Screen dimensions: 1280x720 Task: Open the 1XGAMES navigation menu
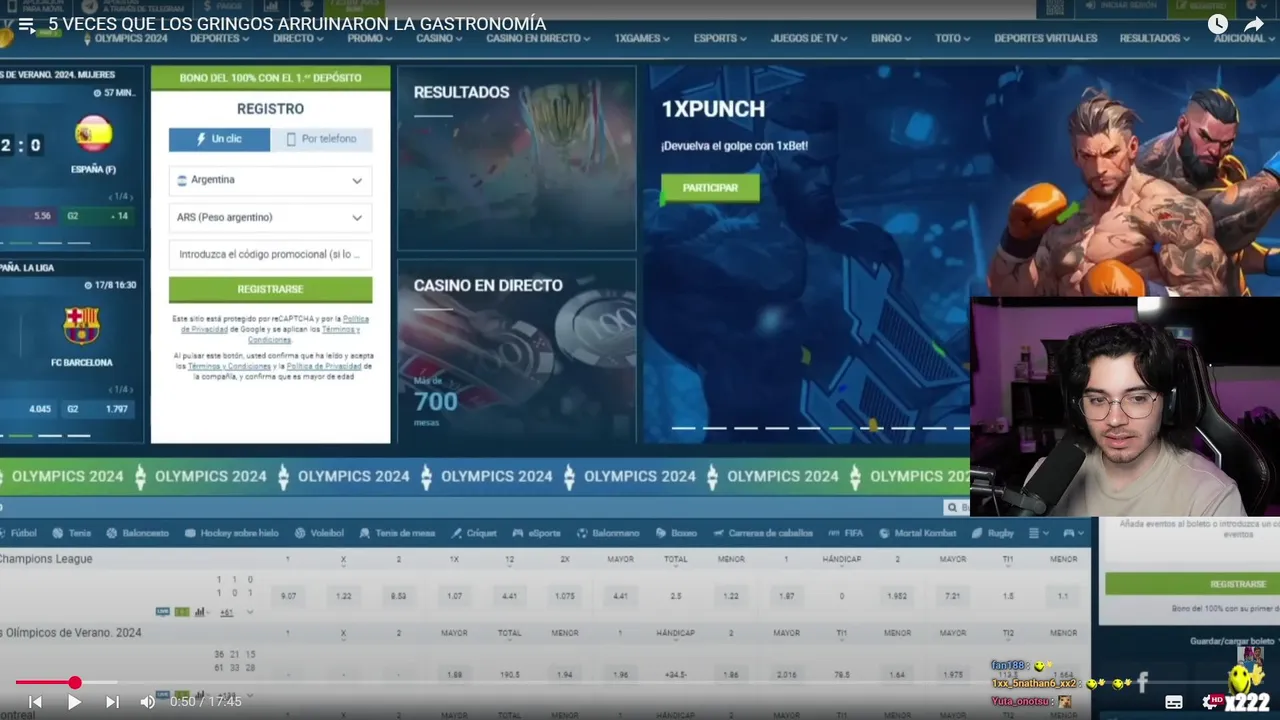(x=642, y=38)
